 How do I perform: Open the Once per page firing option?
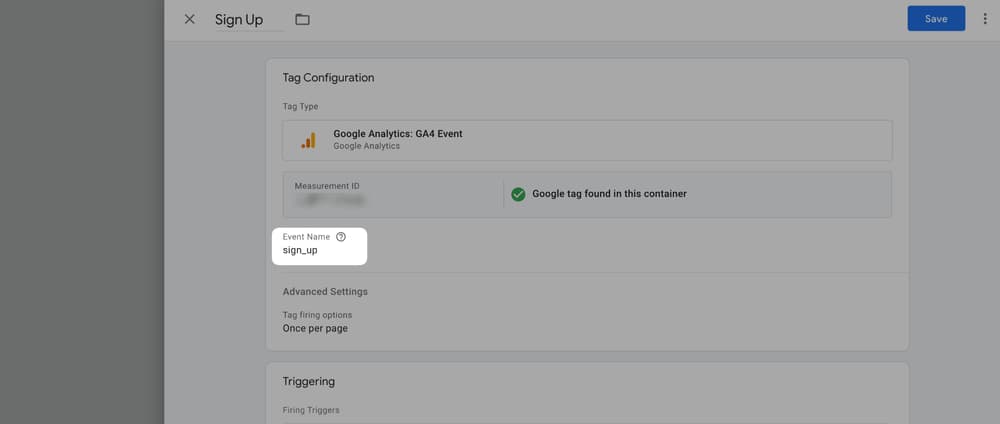(x=315, y=328)
